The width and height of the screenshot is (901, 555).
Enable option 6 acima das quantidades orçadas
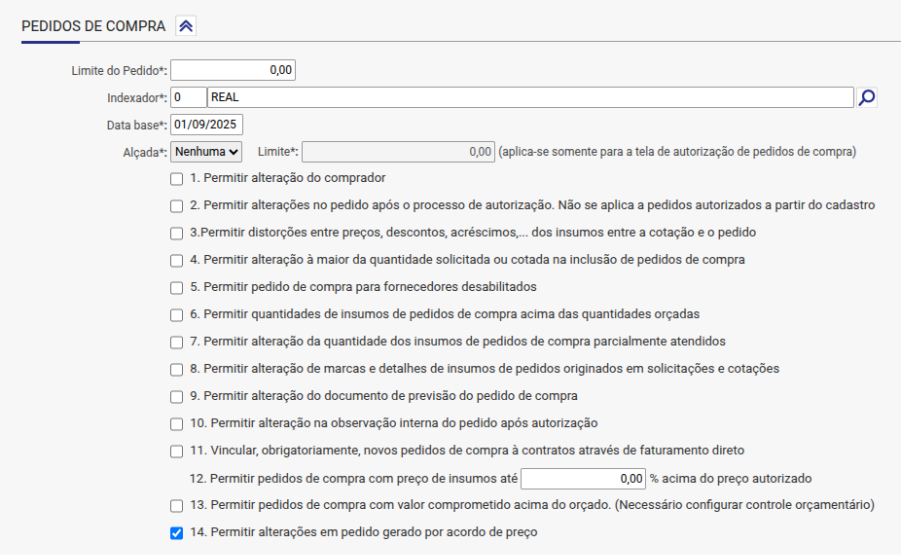pyautogui.click(x=176, y=315)
